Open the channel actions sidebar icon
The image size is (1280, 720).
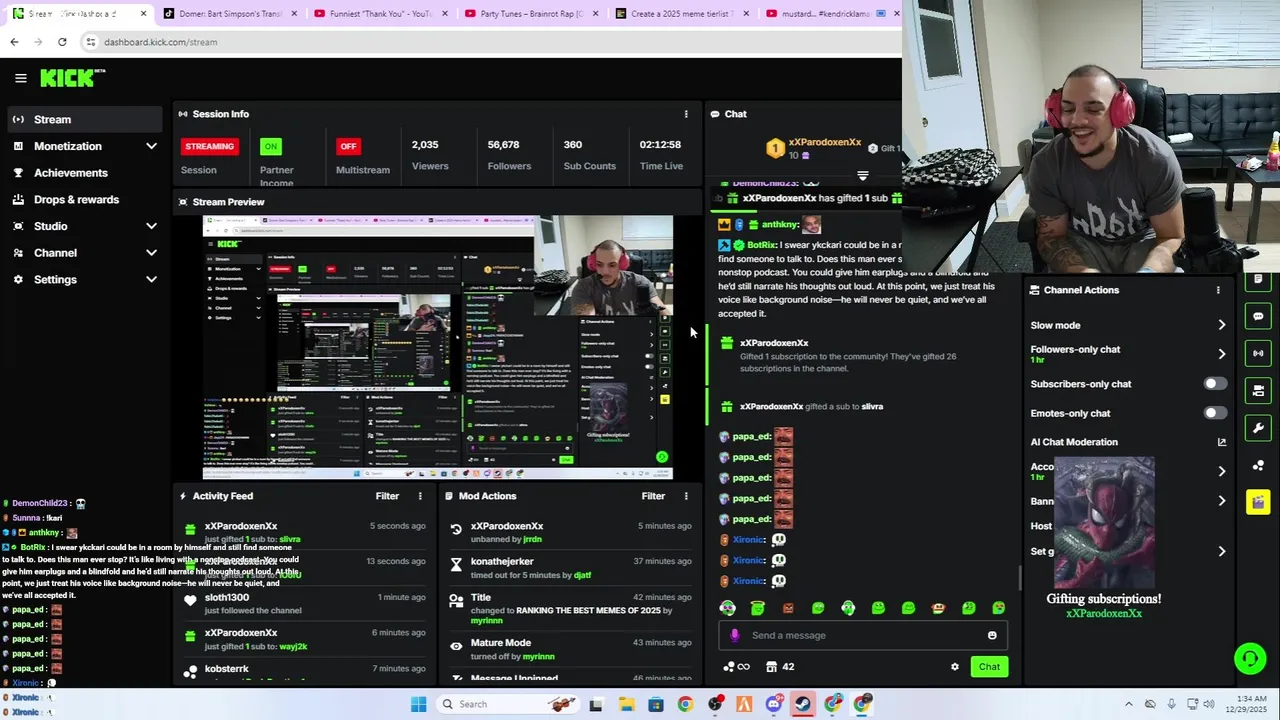click(x=1258, y=390)
